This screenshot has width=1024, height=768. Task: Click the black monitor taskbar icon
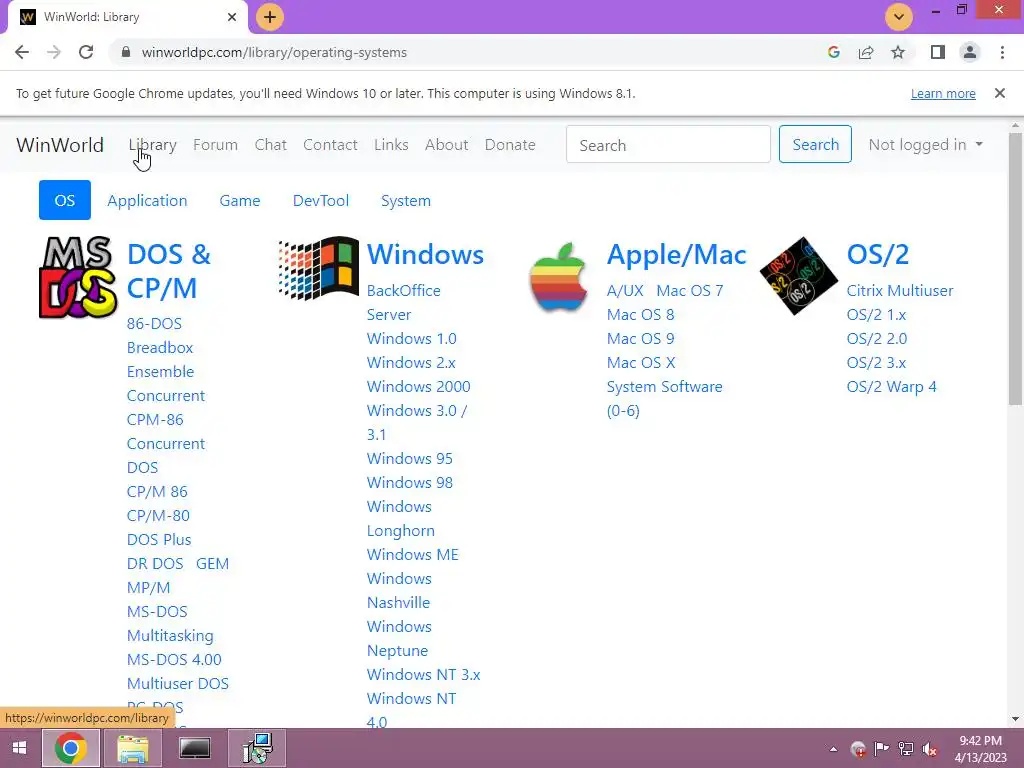[x=195, y=748]
